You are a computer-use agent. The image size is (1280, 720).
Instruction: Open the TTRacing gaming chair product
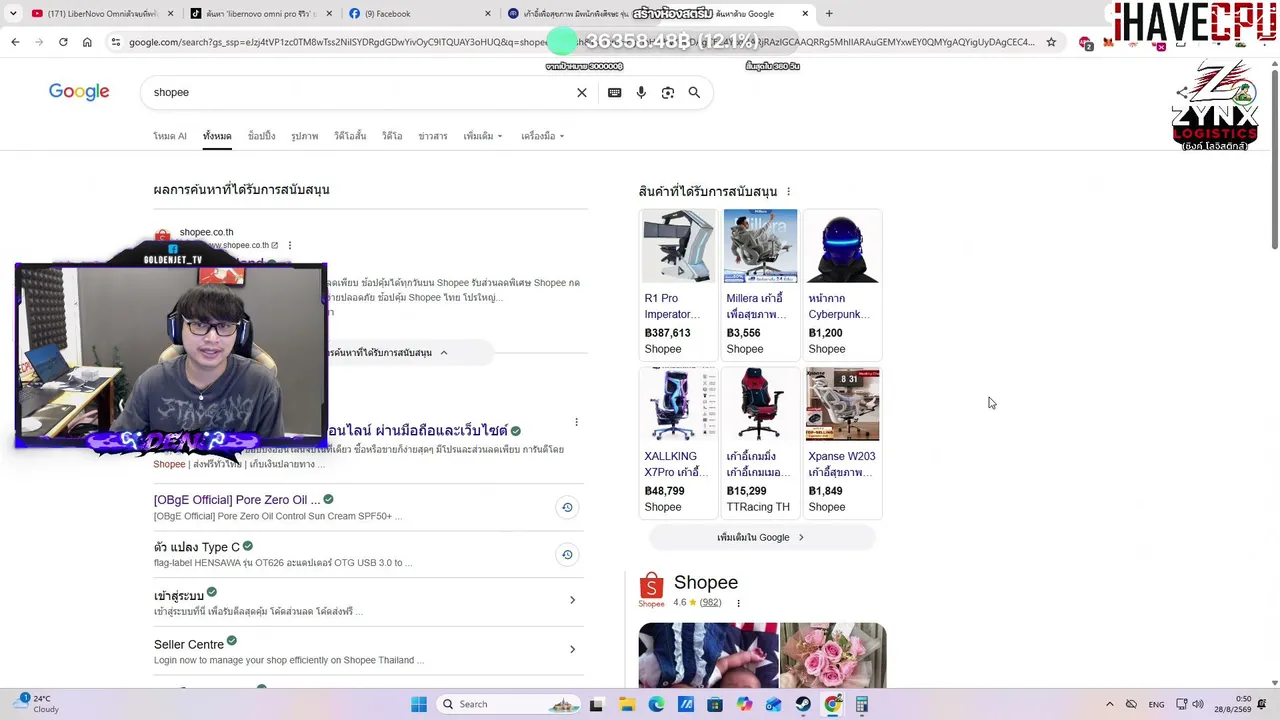click(x=760, y=441)
